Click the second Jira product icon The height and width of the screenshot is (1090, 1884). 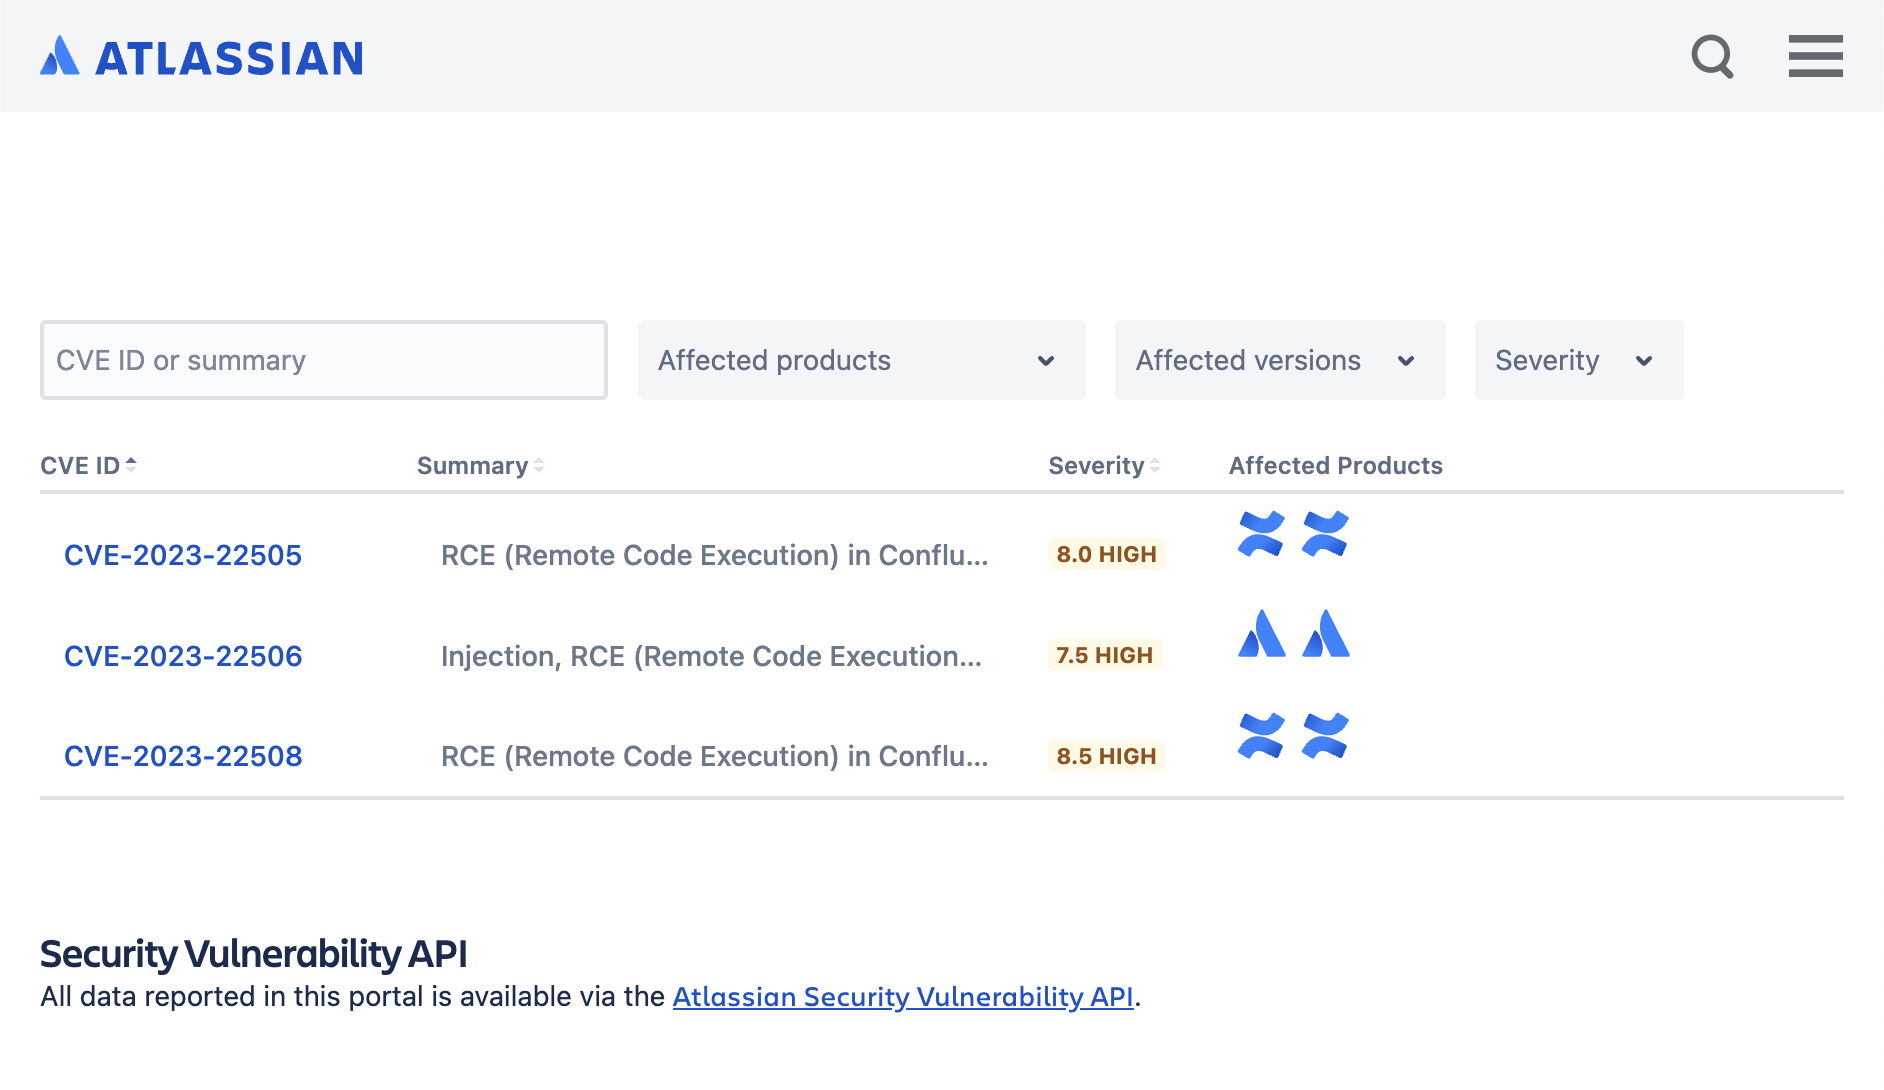pos(1326,636)
